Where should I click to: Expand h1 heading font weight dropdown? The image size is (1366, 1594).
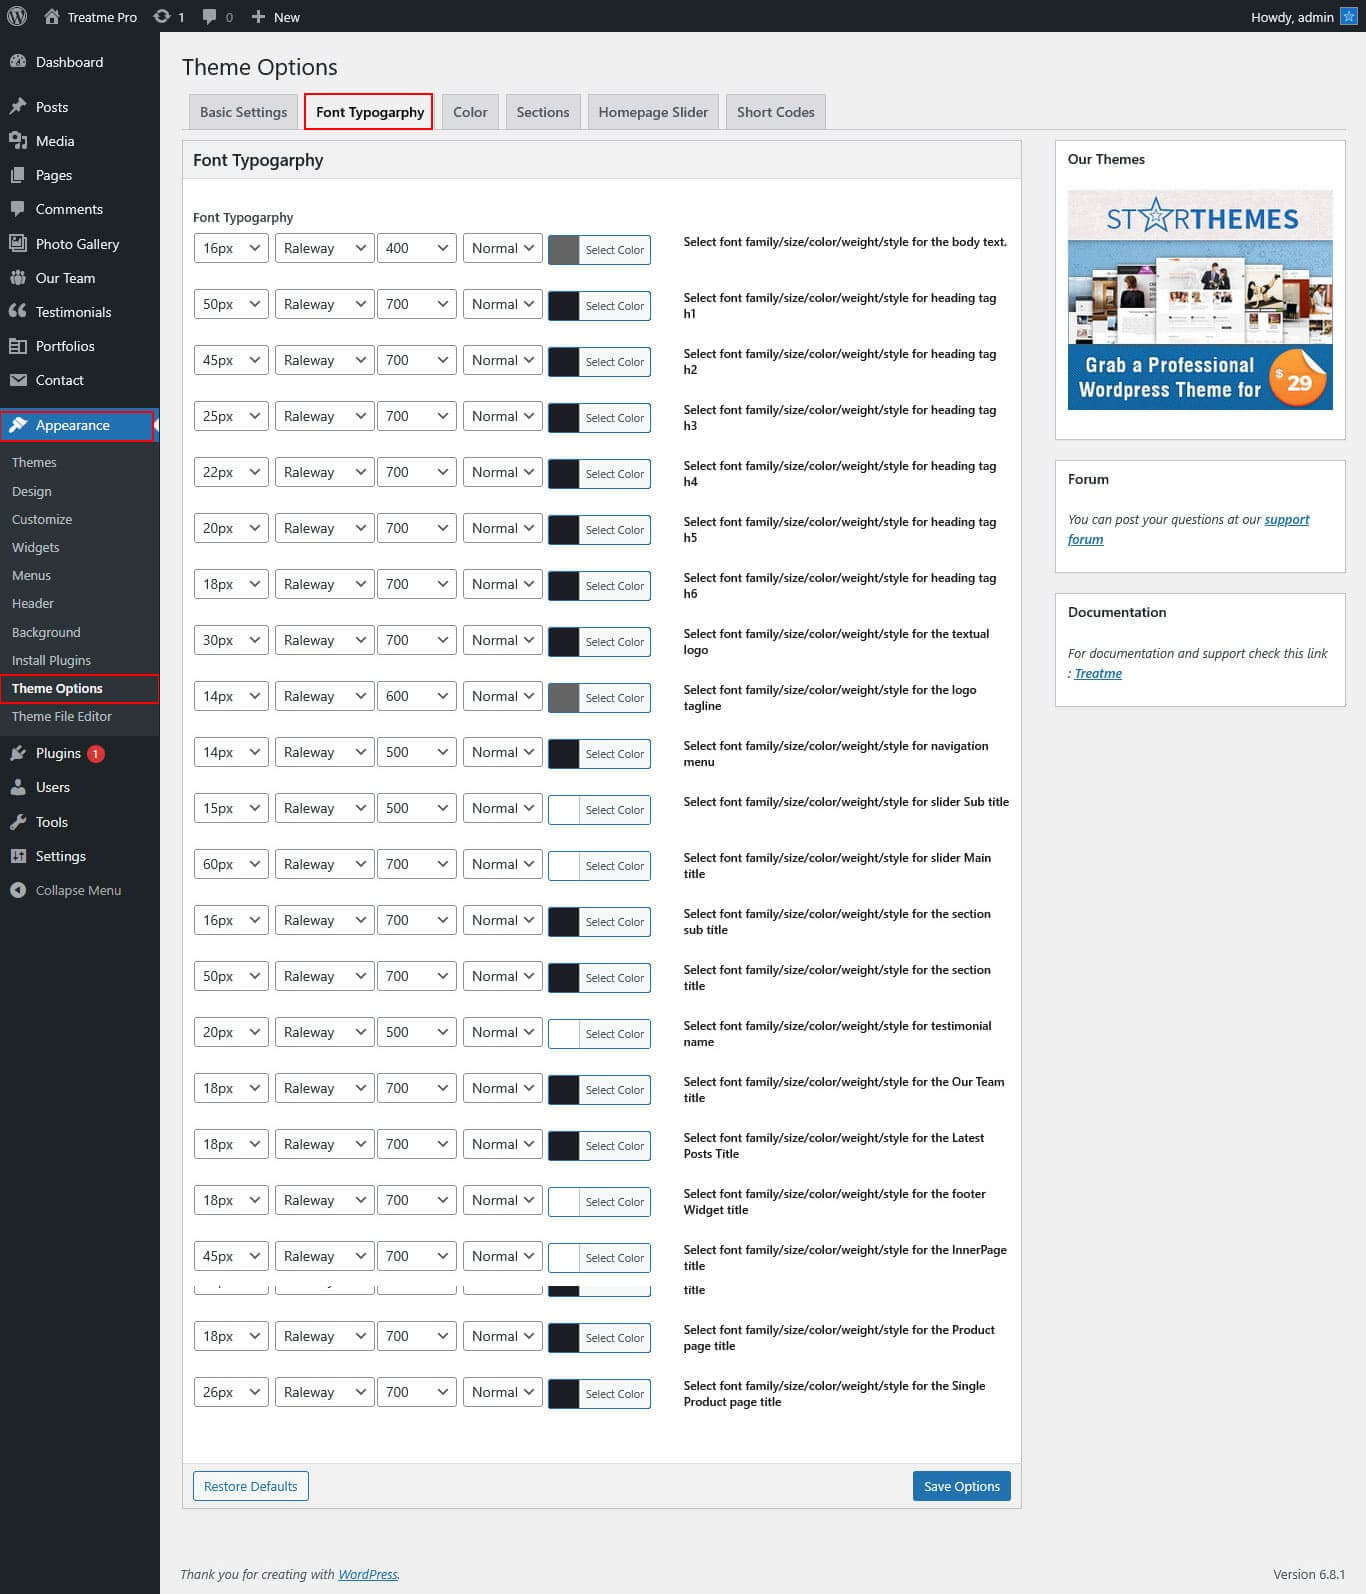tap(416, 304)
